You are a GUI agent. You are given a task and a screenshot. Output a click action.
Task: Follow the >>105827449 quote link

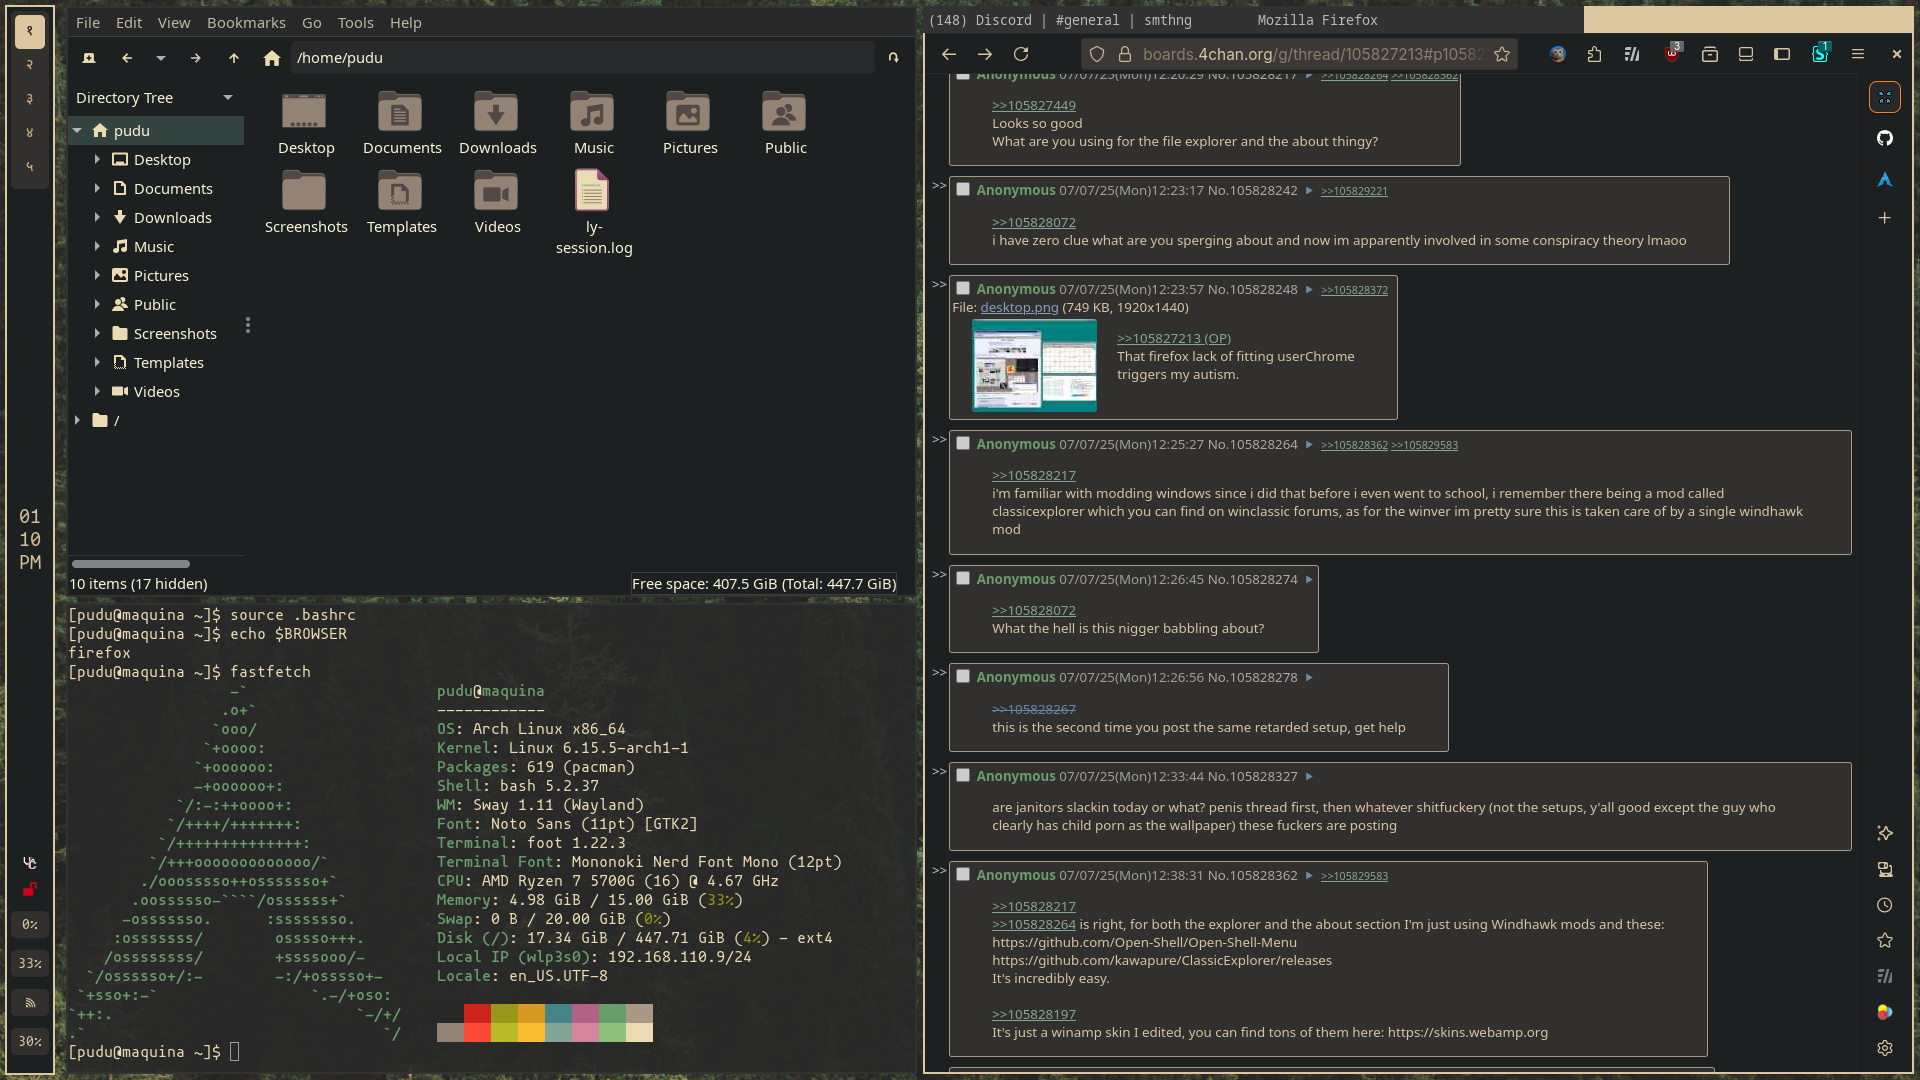(x=1034, y=106)
